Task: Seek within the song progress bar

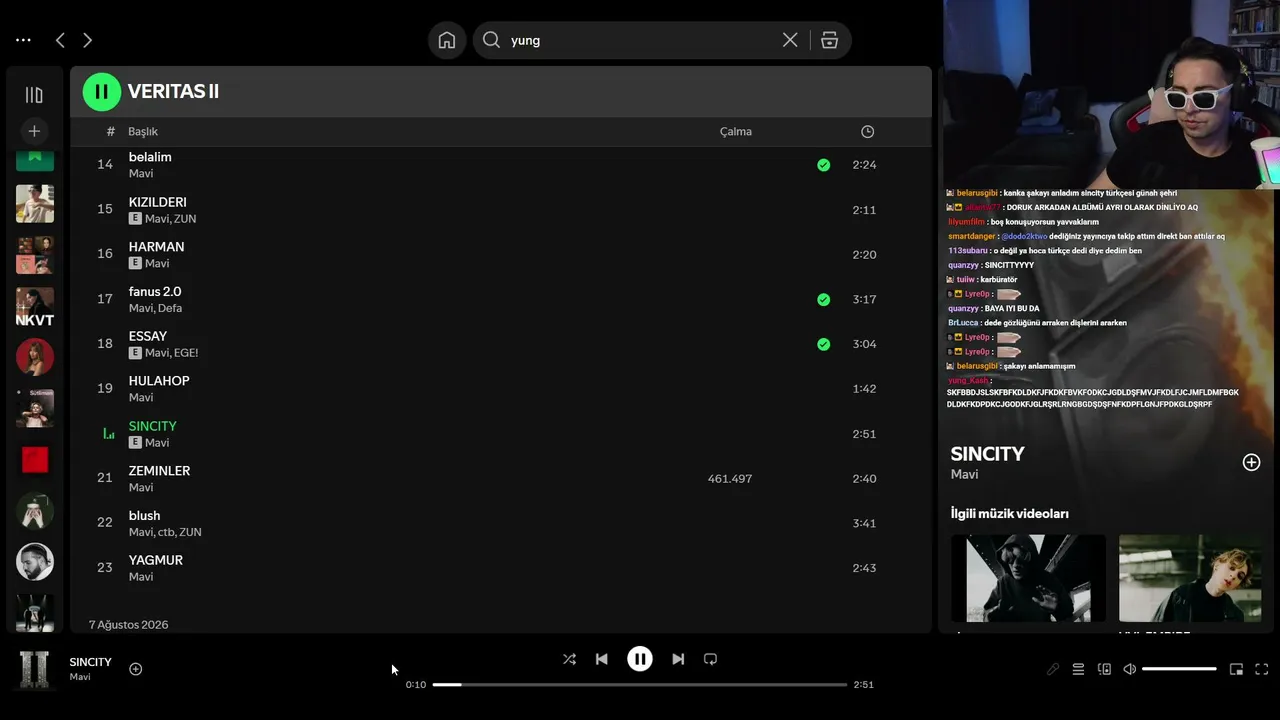Action: [640, 685]
